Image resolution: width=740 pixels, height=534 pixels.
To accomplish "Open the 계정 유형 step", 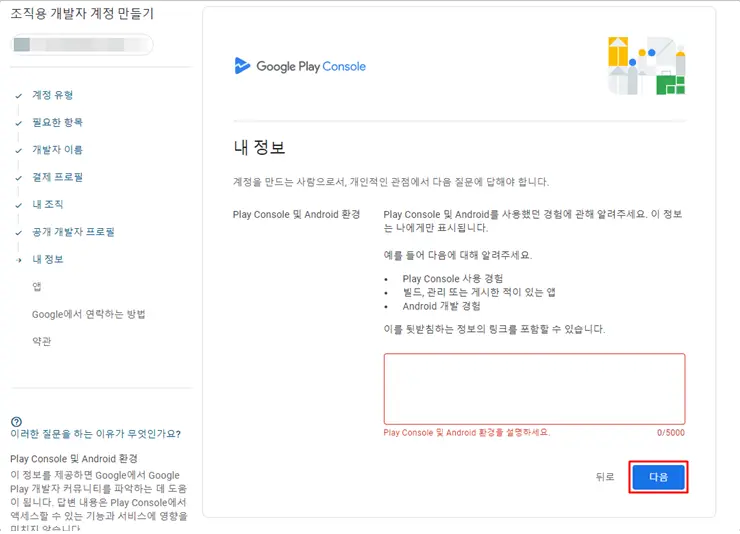I will 52,95.
